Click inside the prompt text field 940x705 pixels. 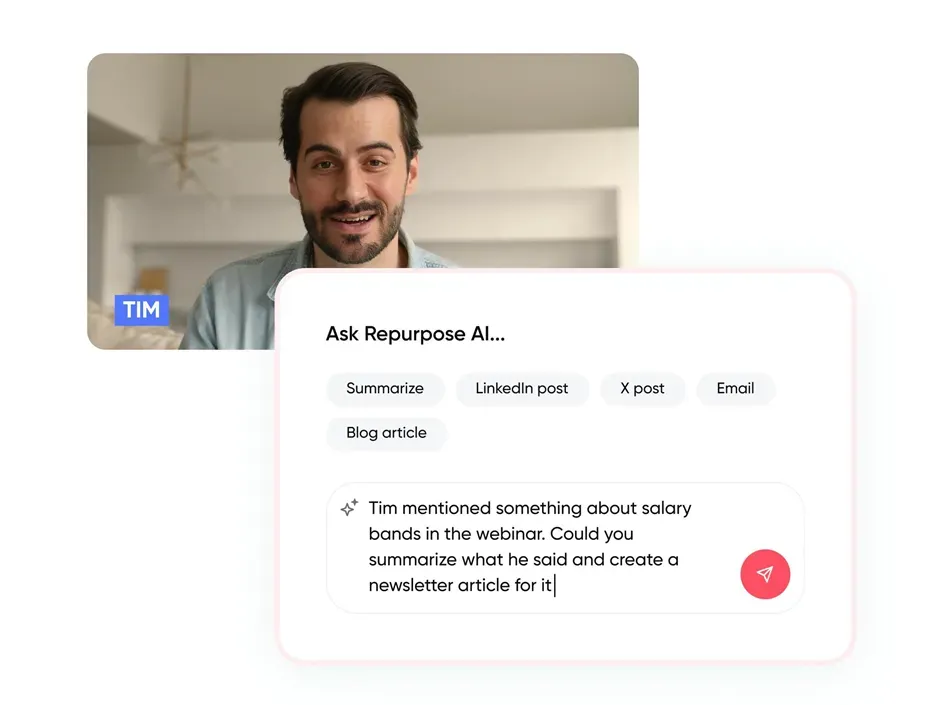tap(520, 547)
